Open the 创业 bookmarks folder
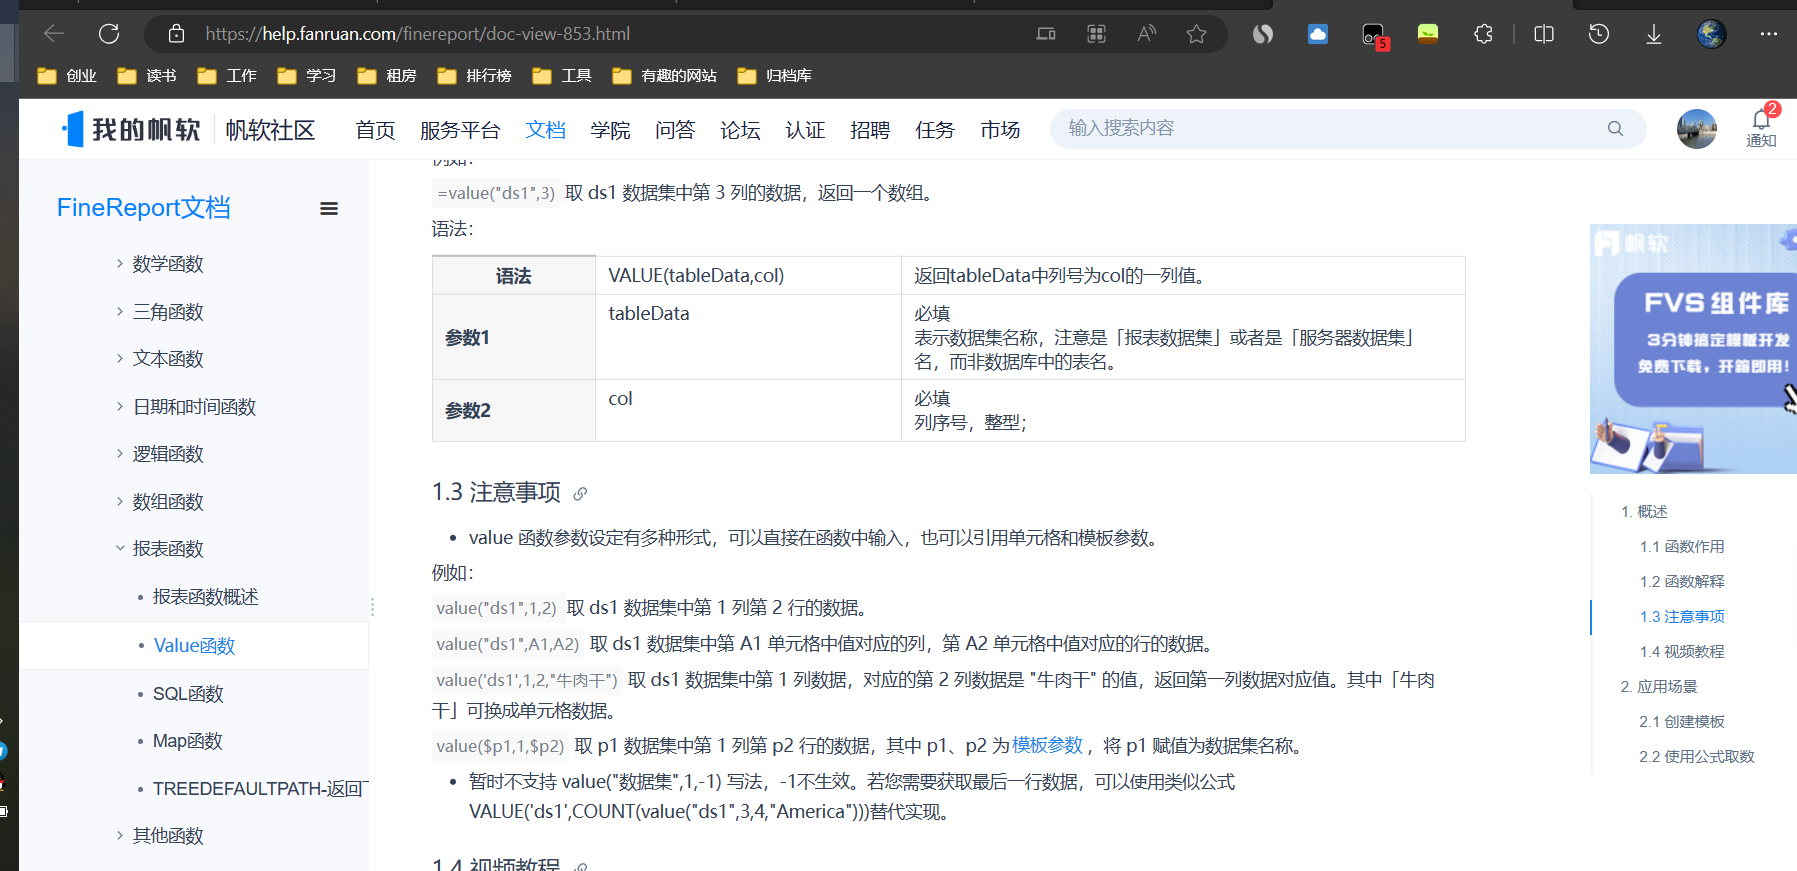Screen dimensions: 1797x871 pyautogui.click(x=67, y=76)
